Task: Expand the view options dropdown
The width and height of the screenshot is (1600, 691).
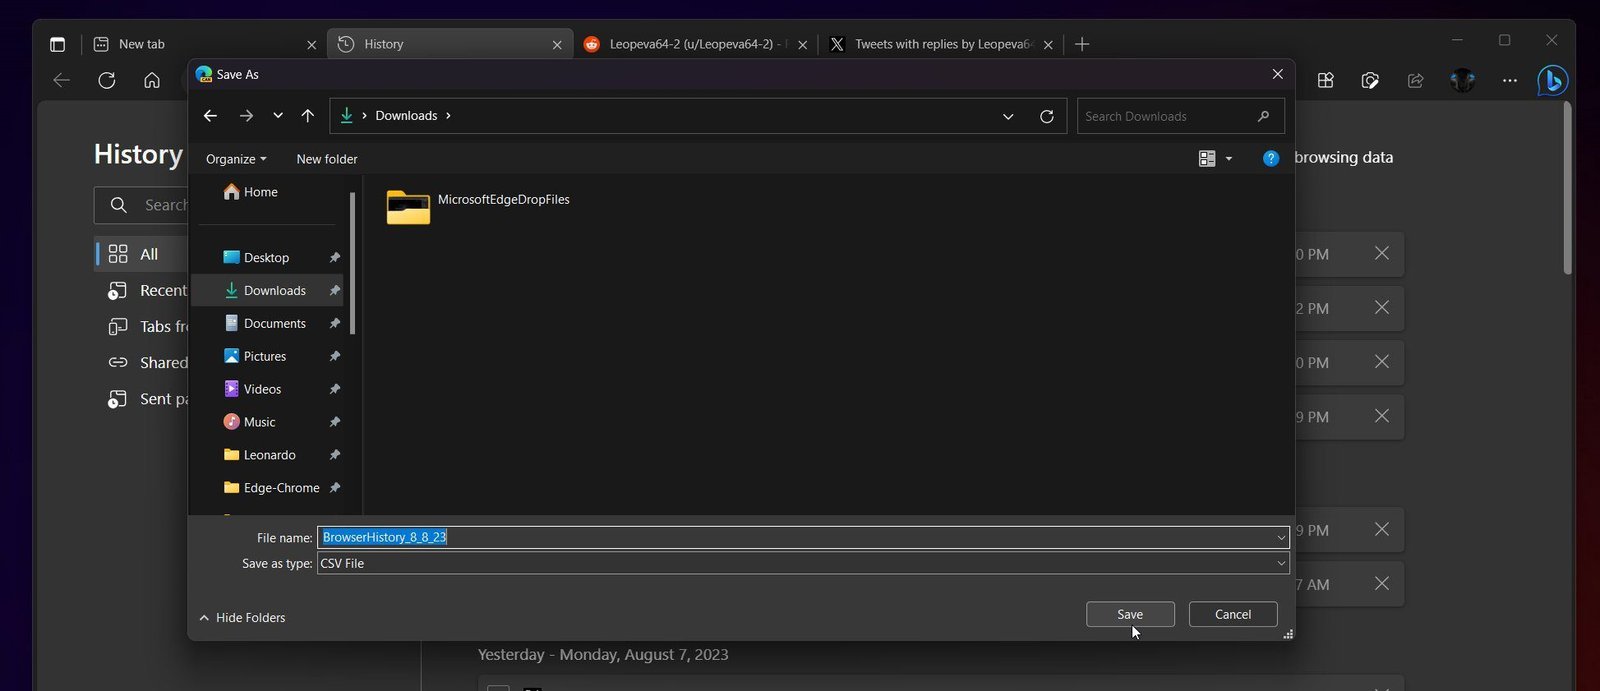Action: [1229, 159]
